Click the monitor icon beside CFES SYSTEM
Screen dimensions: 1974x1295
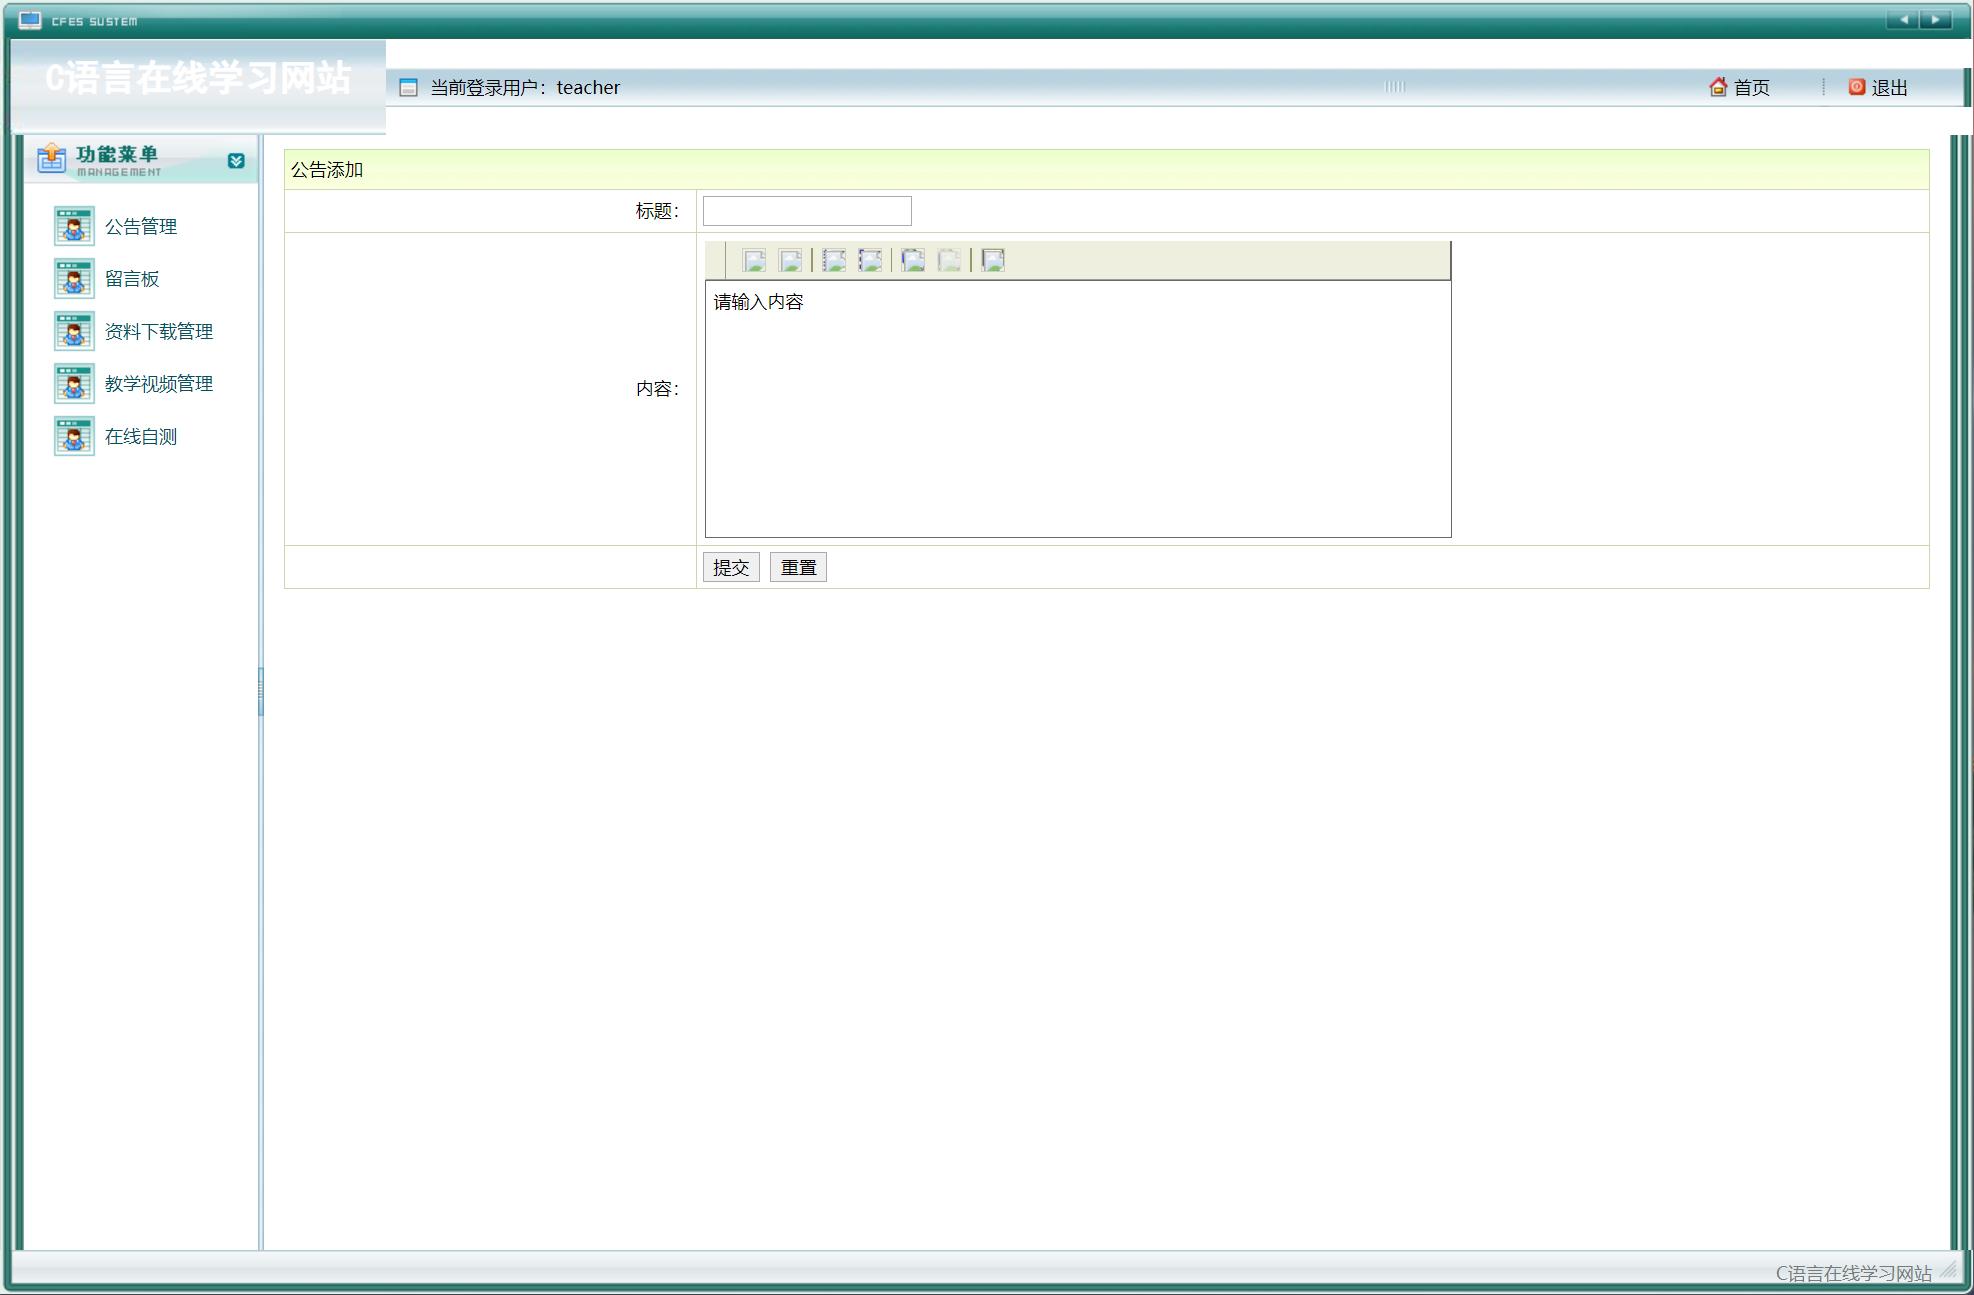tap(30, 20)
